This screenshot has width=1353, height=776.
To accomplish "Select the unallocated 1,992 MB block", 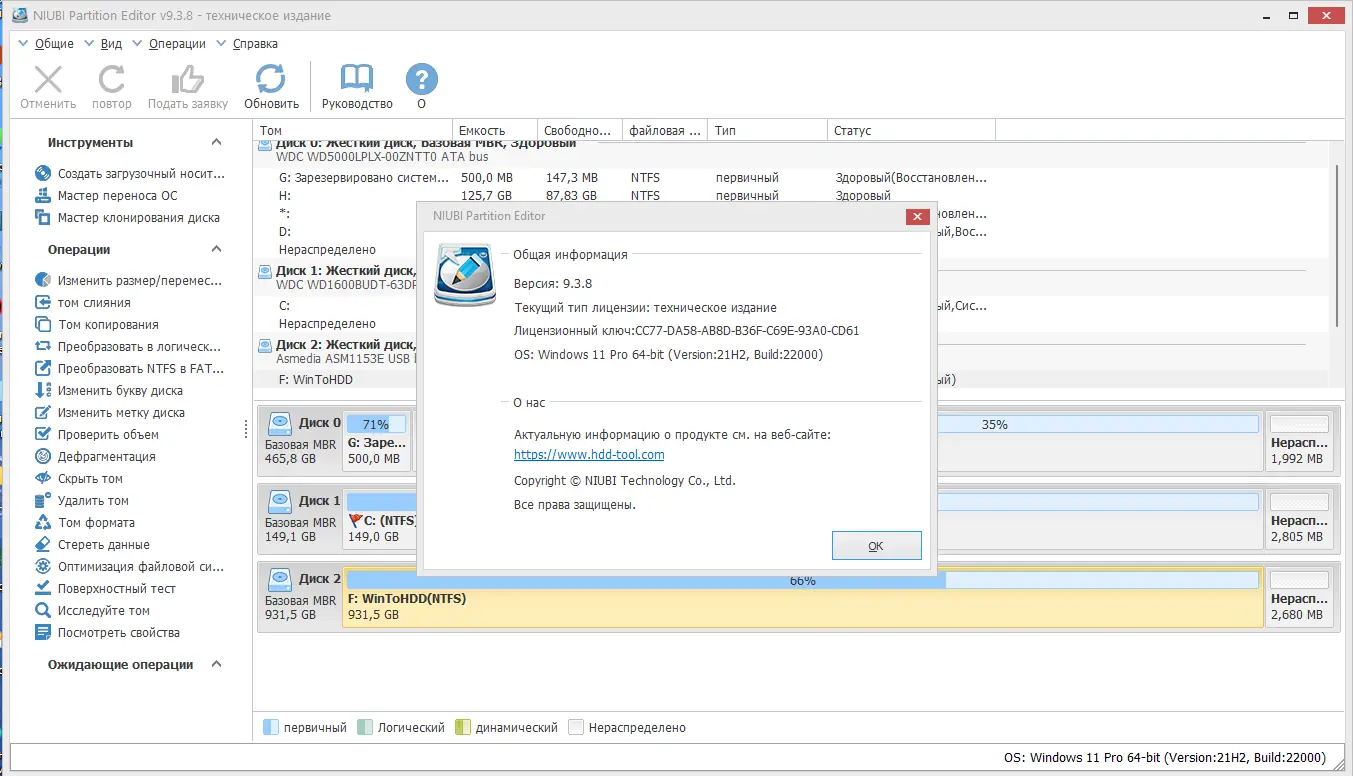I will tap(1300, 439).
